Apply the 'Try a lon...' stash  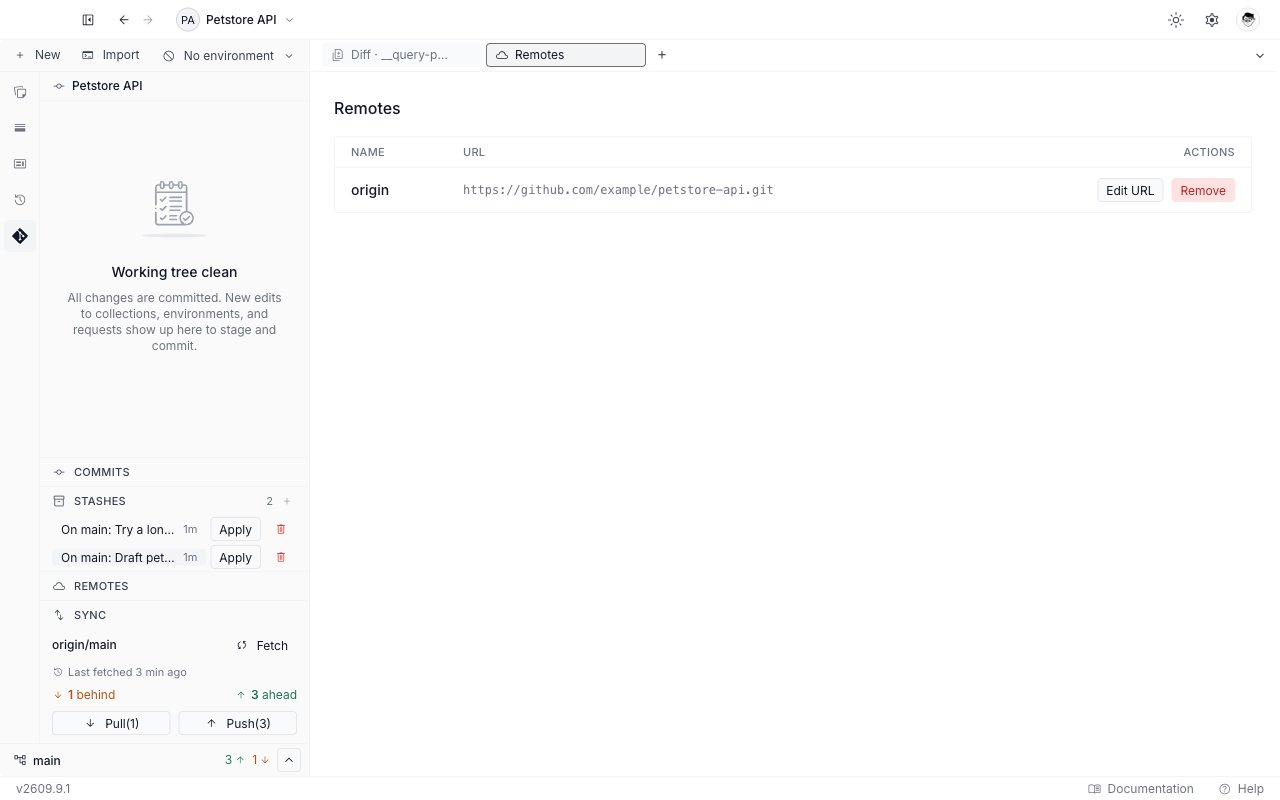235,529
